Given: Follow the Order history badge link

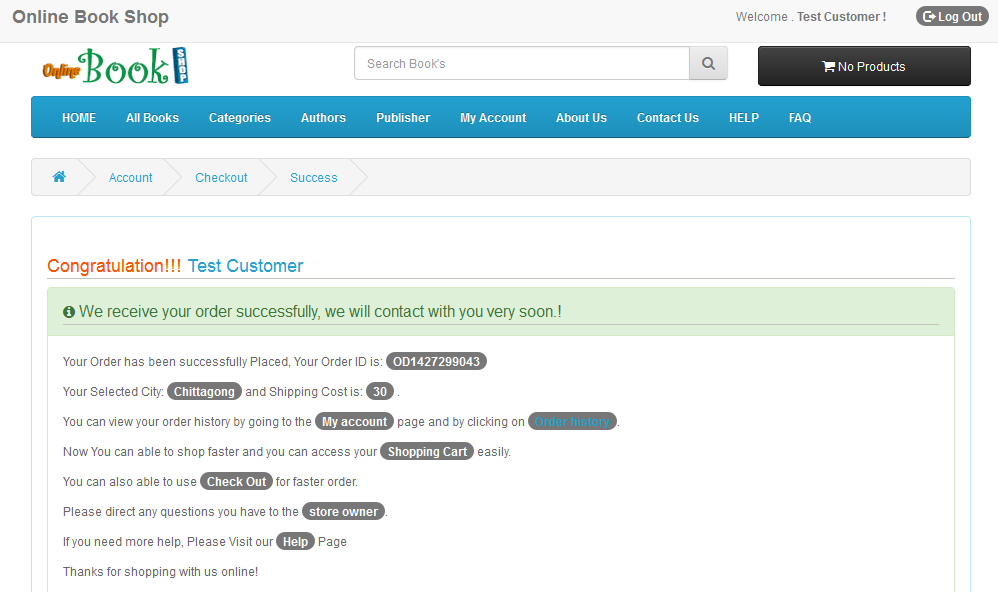Looking at the screenshot, I should 572,422.
